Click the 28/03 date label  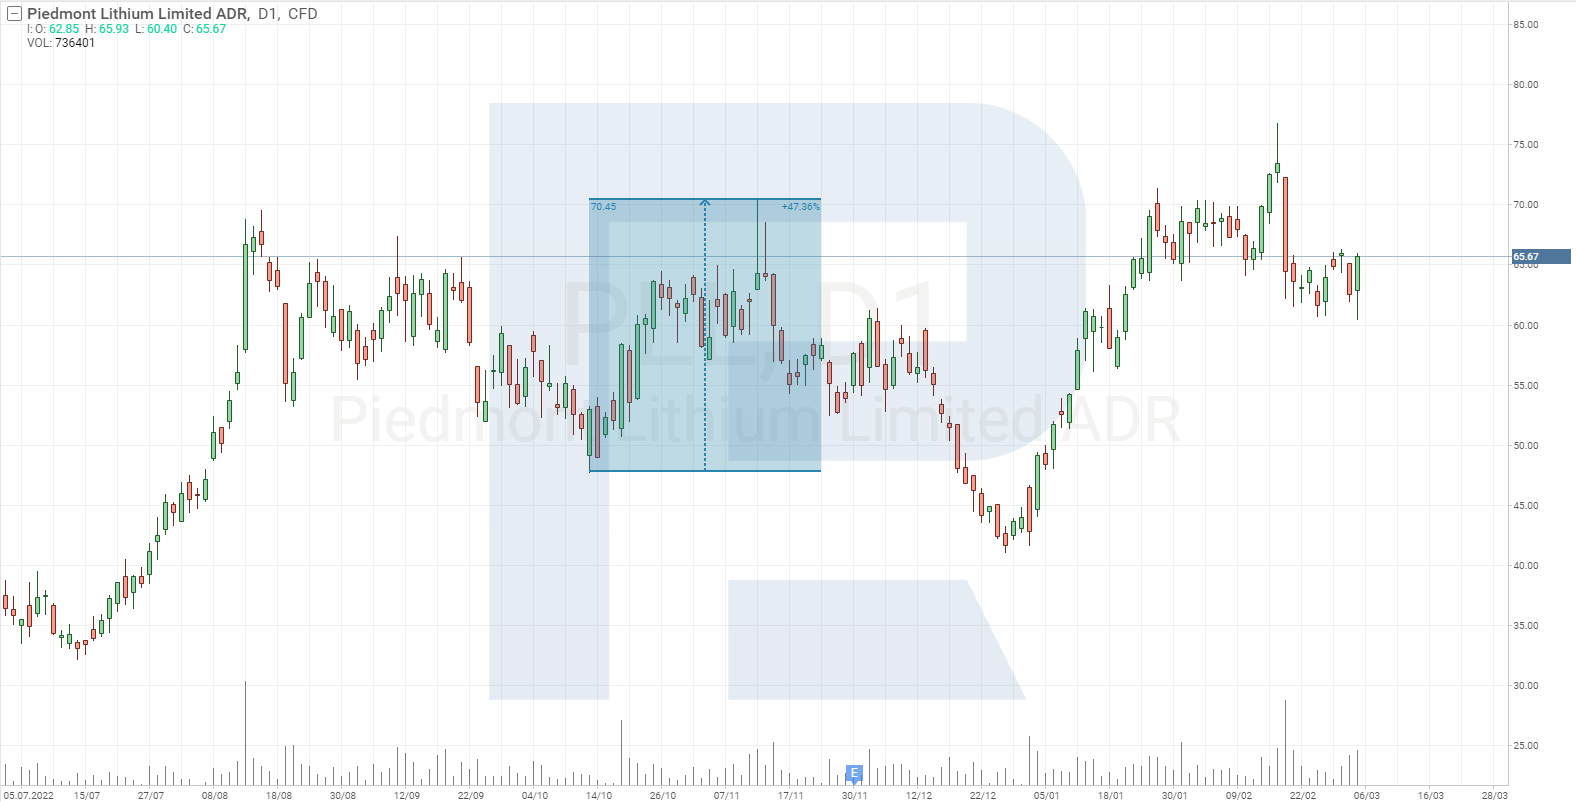click(x=1495, y=796)
